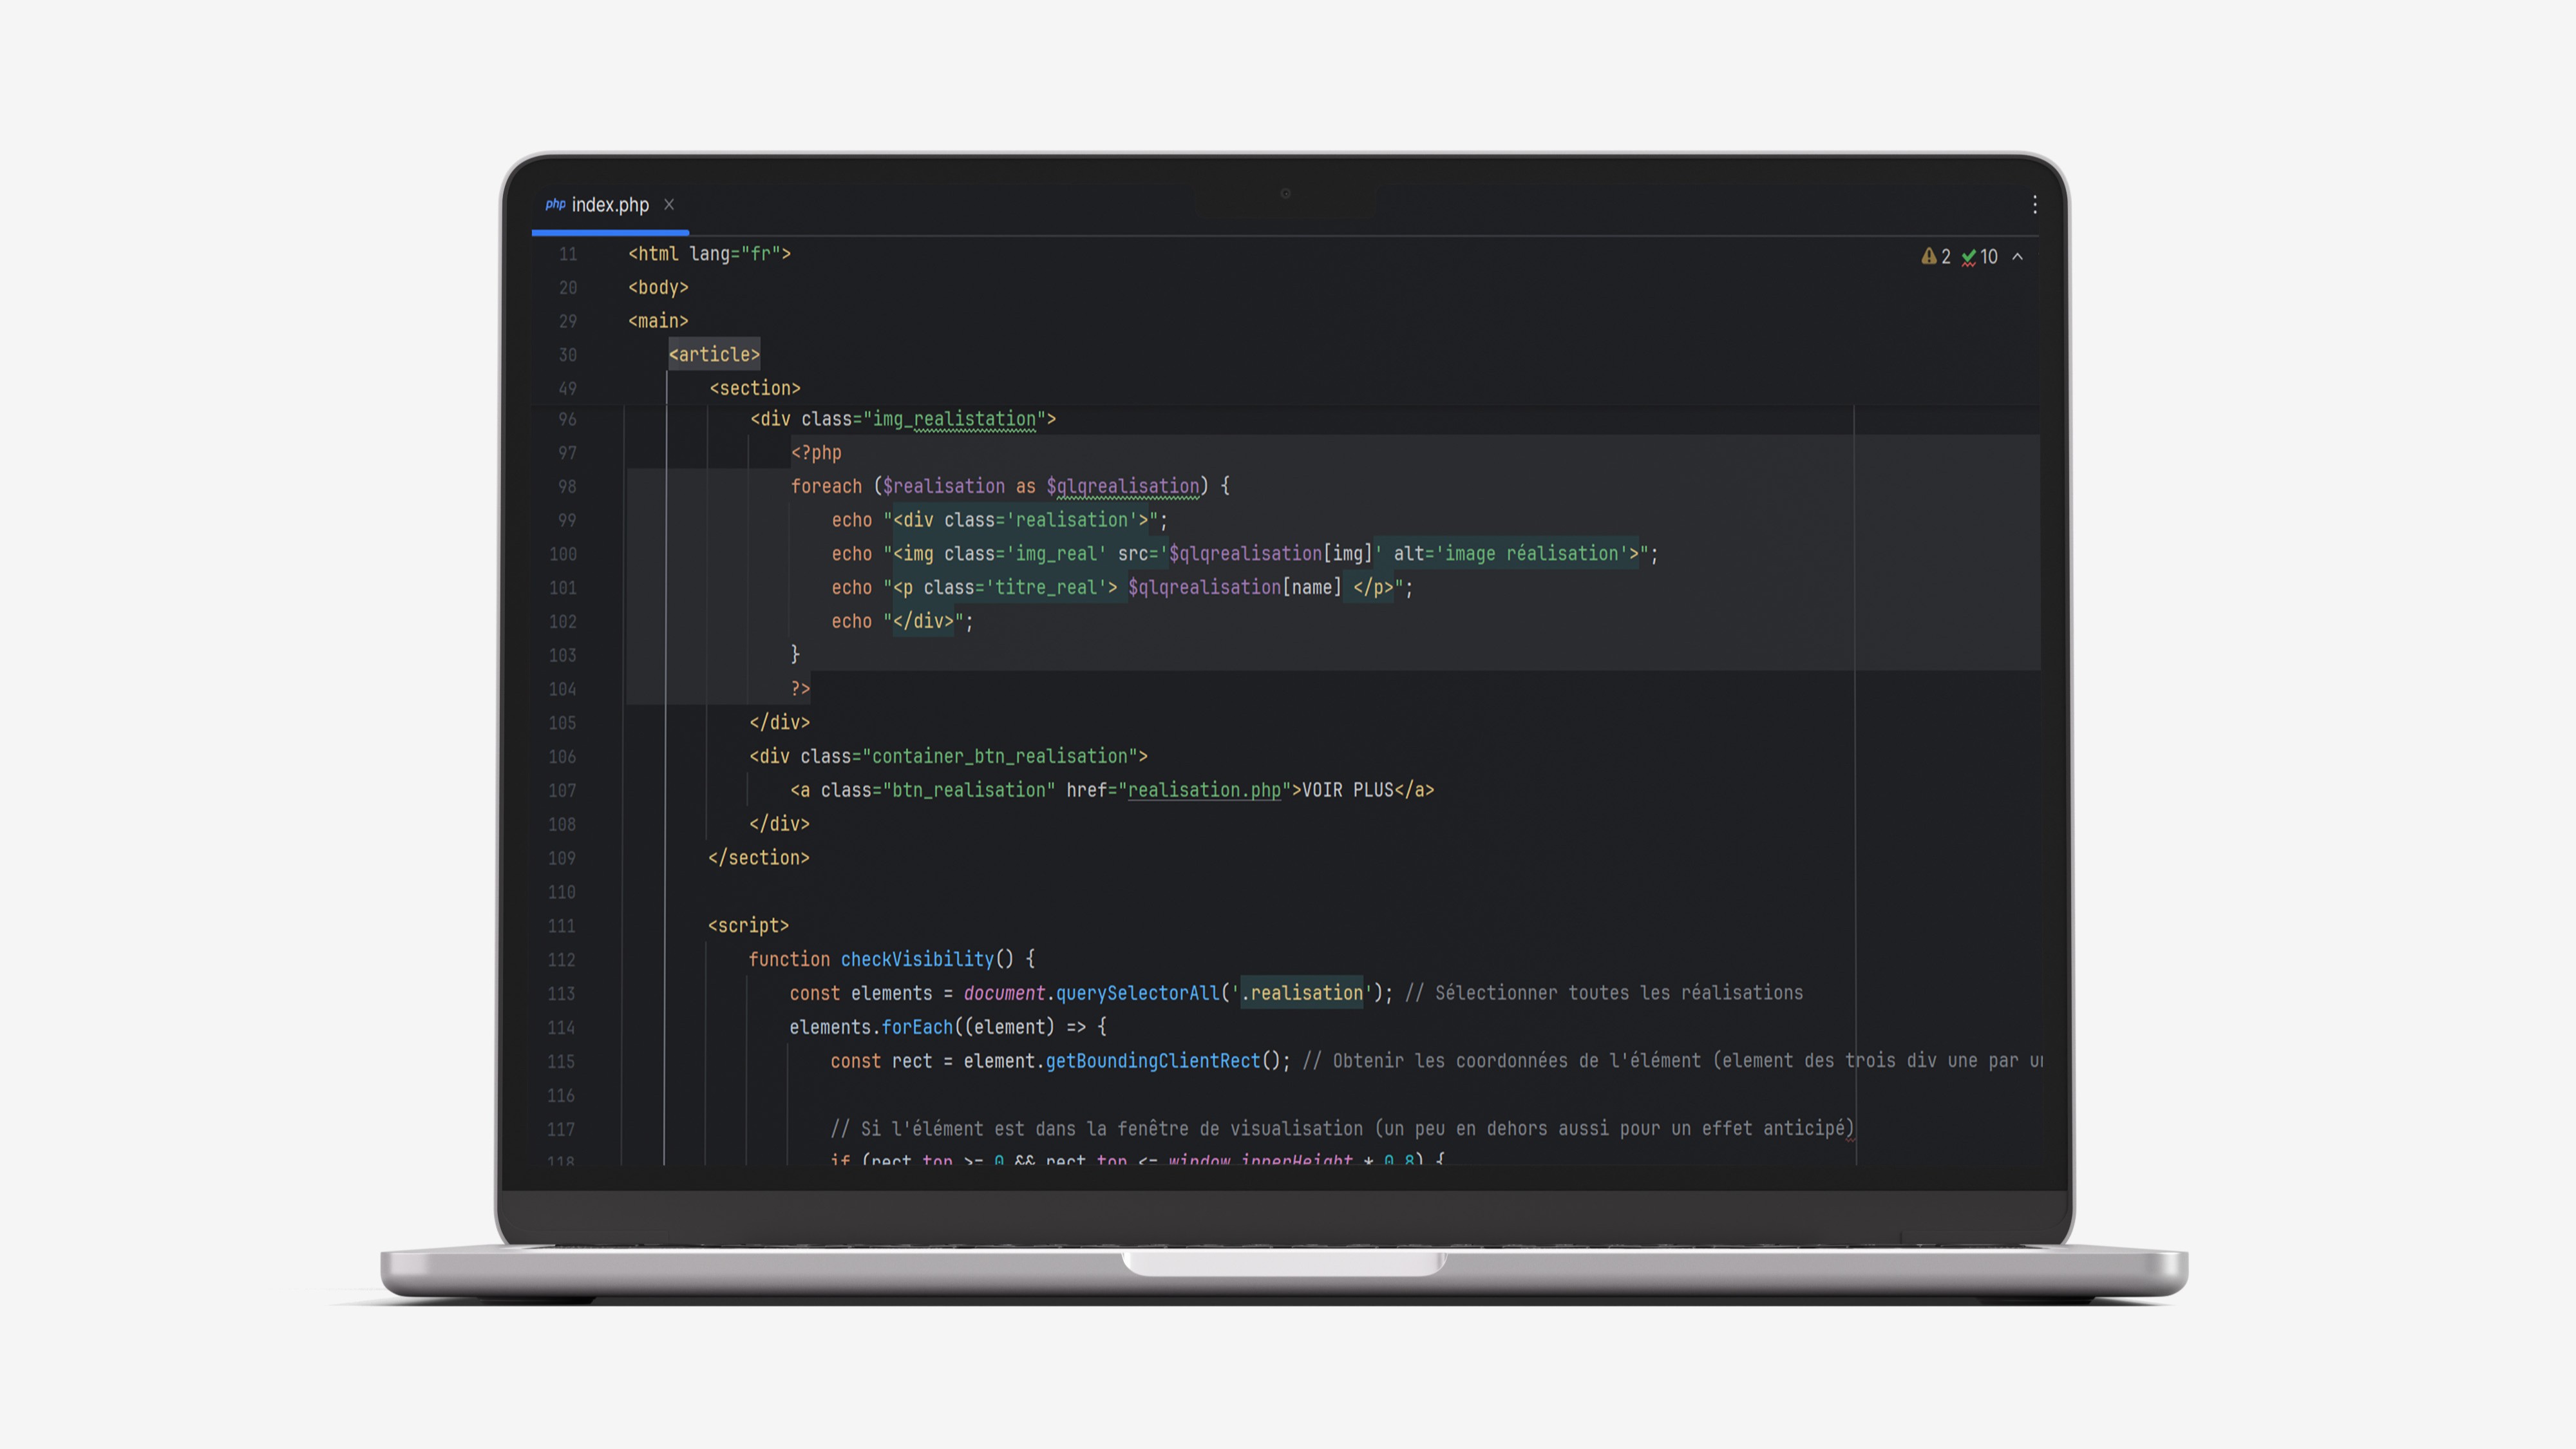This screenshot has width=2576, height=1449.
Task: Place cursor on checkVisibility function name
Action: pyautogui.click(x=916, y=959)
